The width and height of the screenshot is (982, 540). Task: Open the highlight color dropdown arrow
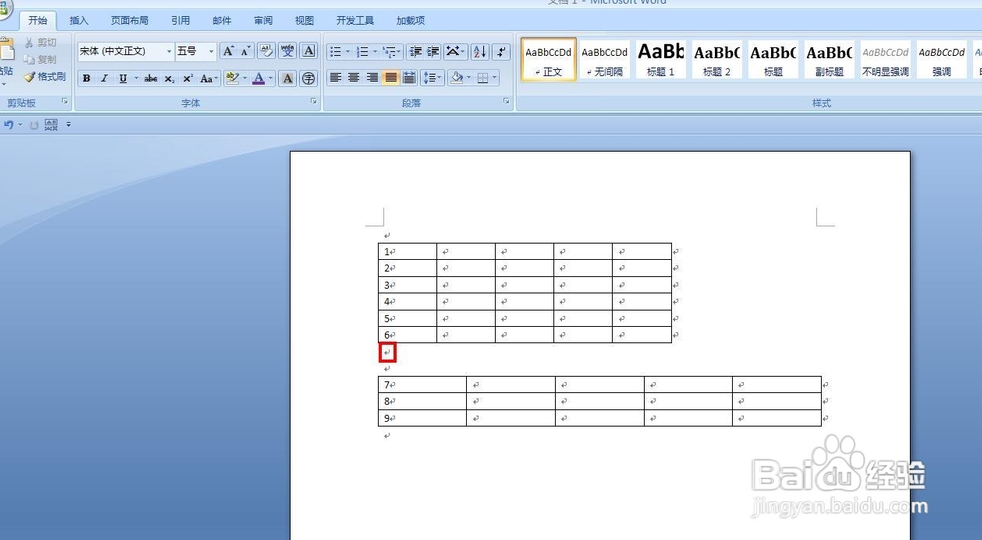(245, 78)
